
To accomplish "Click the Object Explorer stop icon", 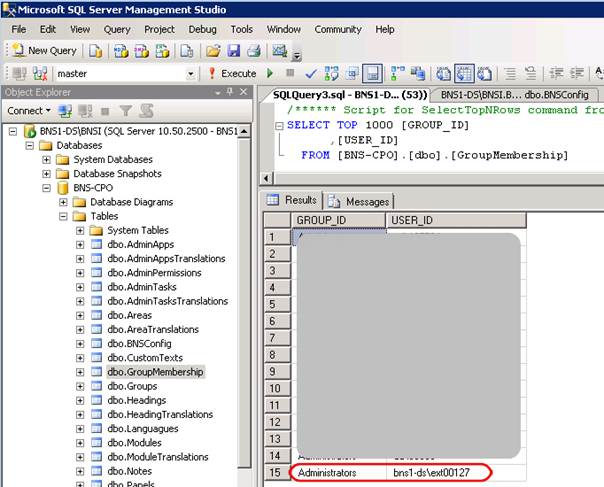I will (x=105, y=111).
